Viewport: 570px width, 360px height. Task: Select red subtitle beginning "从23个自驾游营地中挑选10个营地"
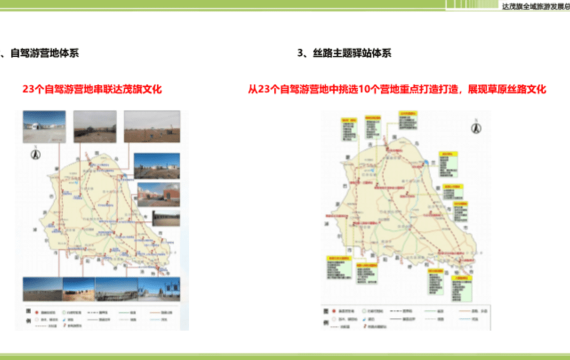[397, 89]
